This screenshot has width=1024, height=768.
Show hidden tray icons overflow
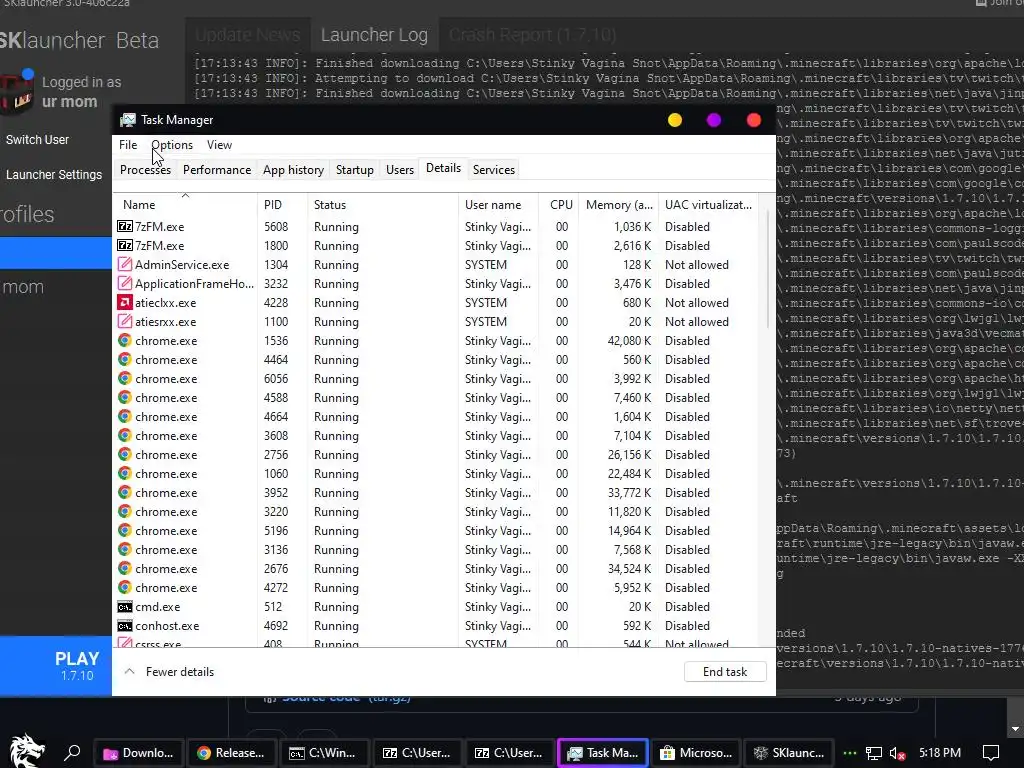click(850, 753)
